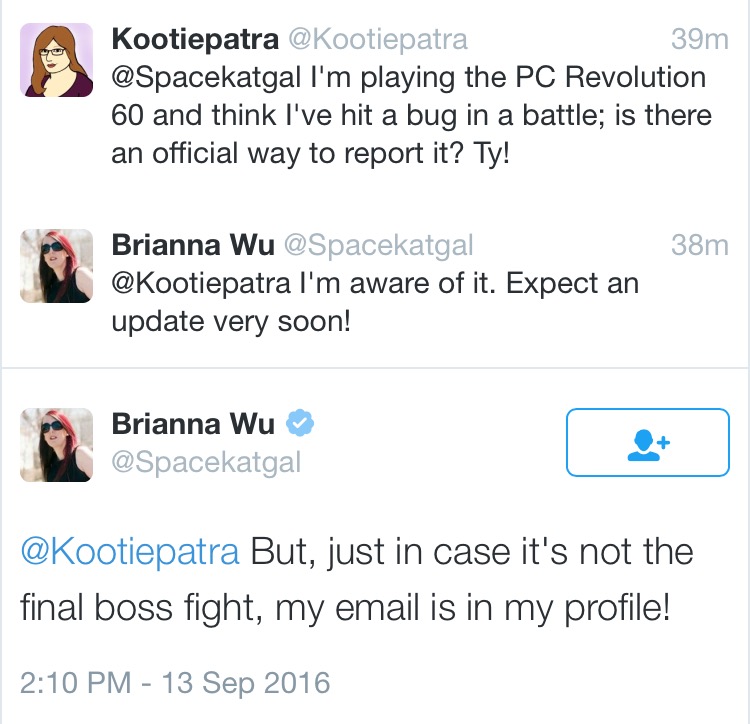This screenshot has height=724, width=750.
Task: Select Brianna Wu name in the main tweet
Action: 193,424
